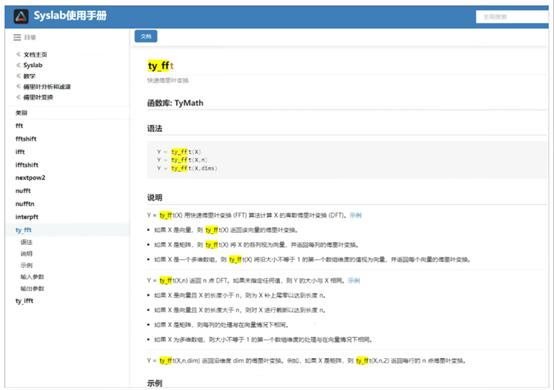Screen dimensions: 554x390
Task: Click the 函数库: TyMath heading
Action: tap(175, 103)
